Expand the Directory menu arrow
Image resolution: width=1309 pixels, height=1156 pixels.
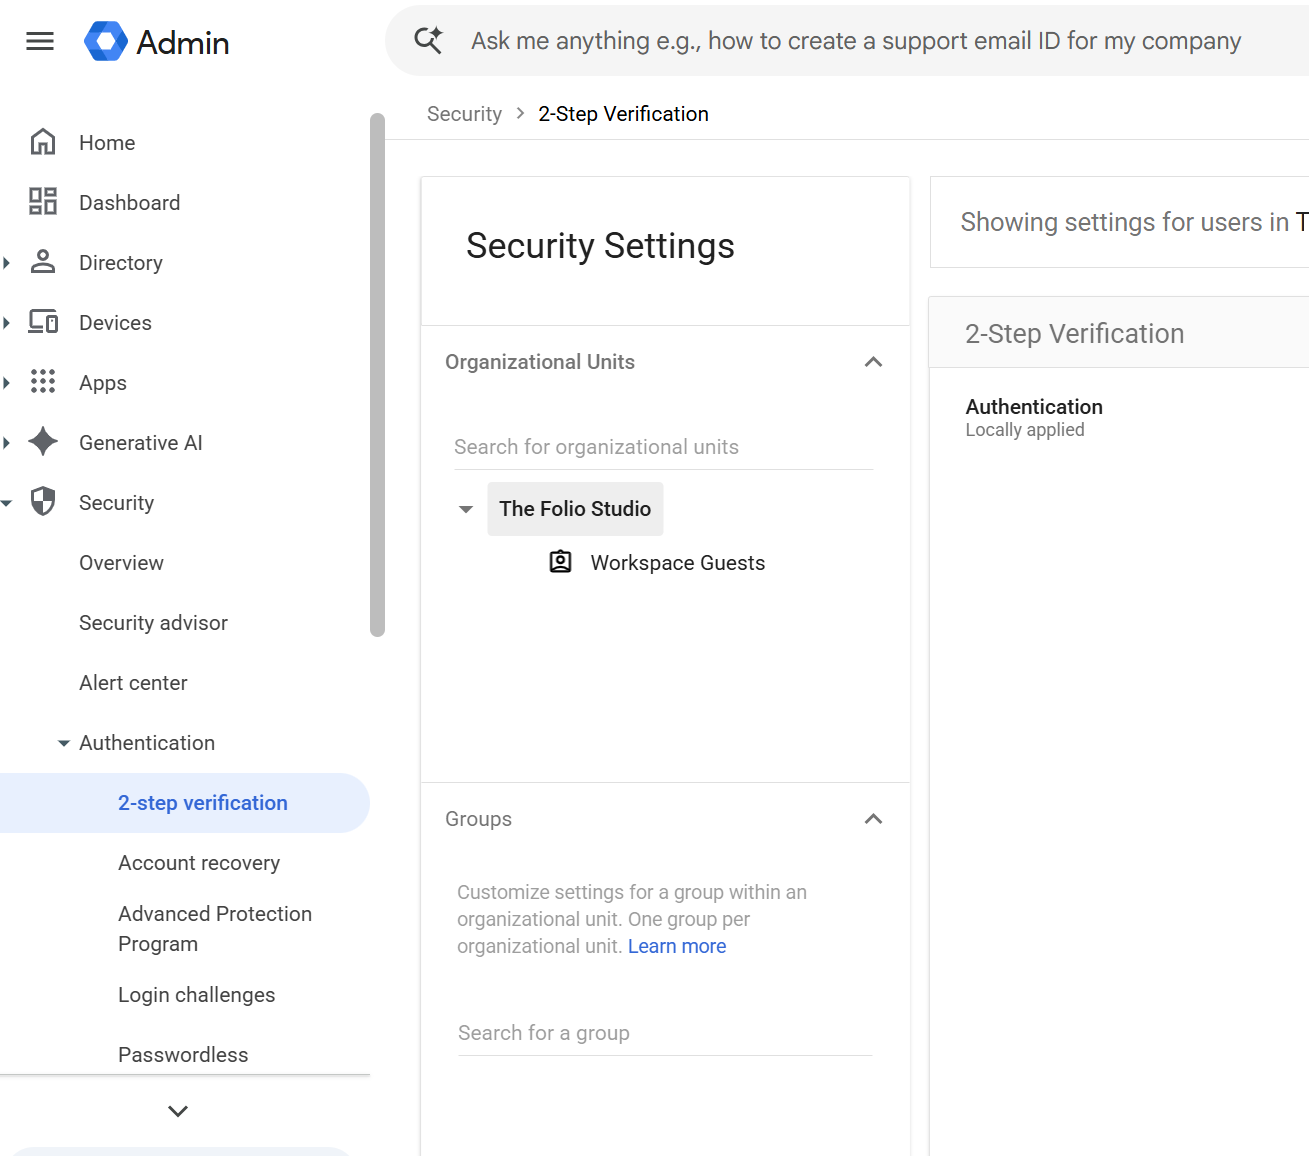click(x=7, y=263)
